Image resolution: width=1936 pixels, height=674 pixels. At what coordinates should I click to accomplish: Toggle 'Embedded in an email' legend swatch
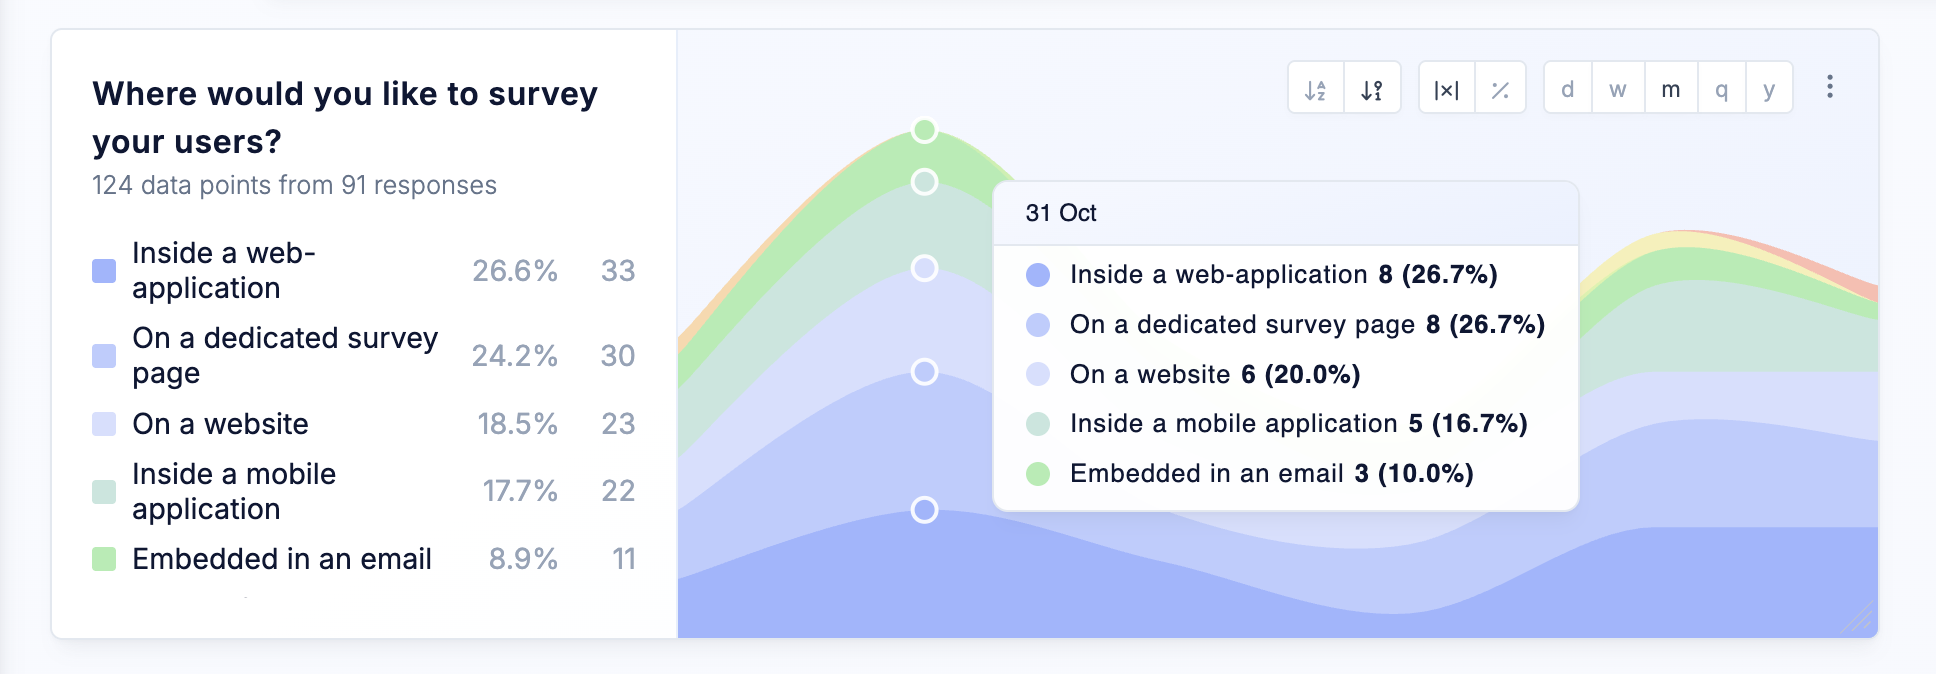(104, 559)
